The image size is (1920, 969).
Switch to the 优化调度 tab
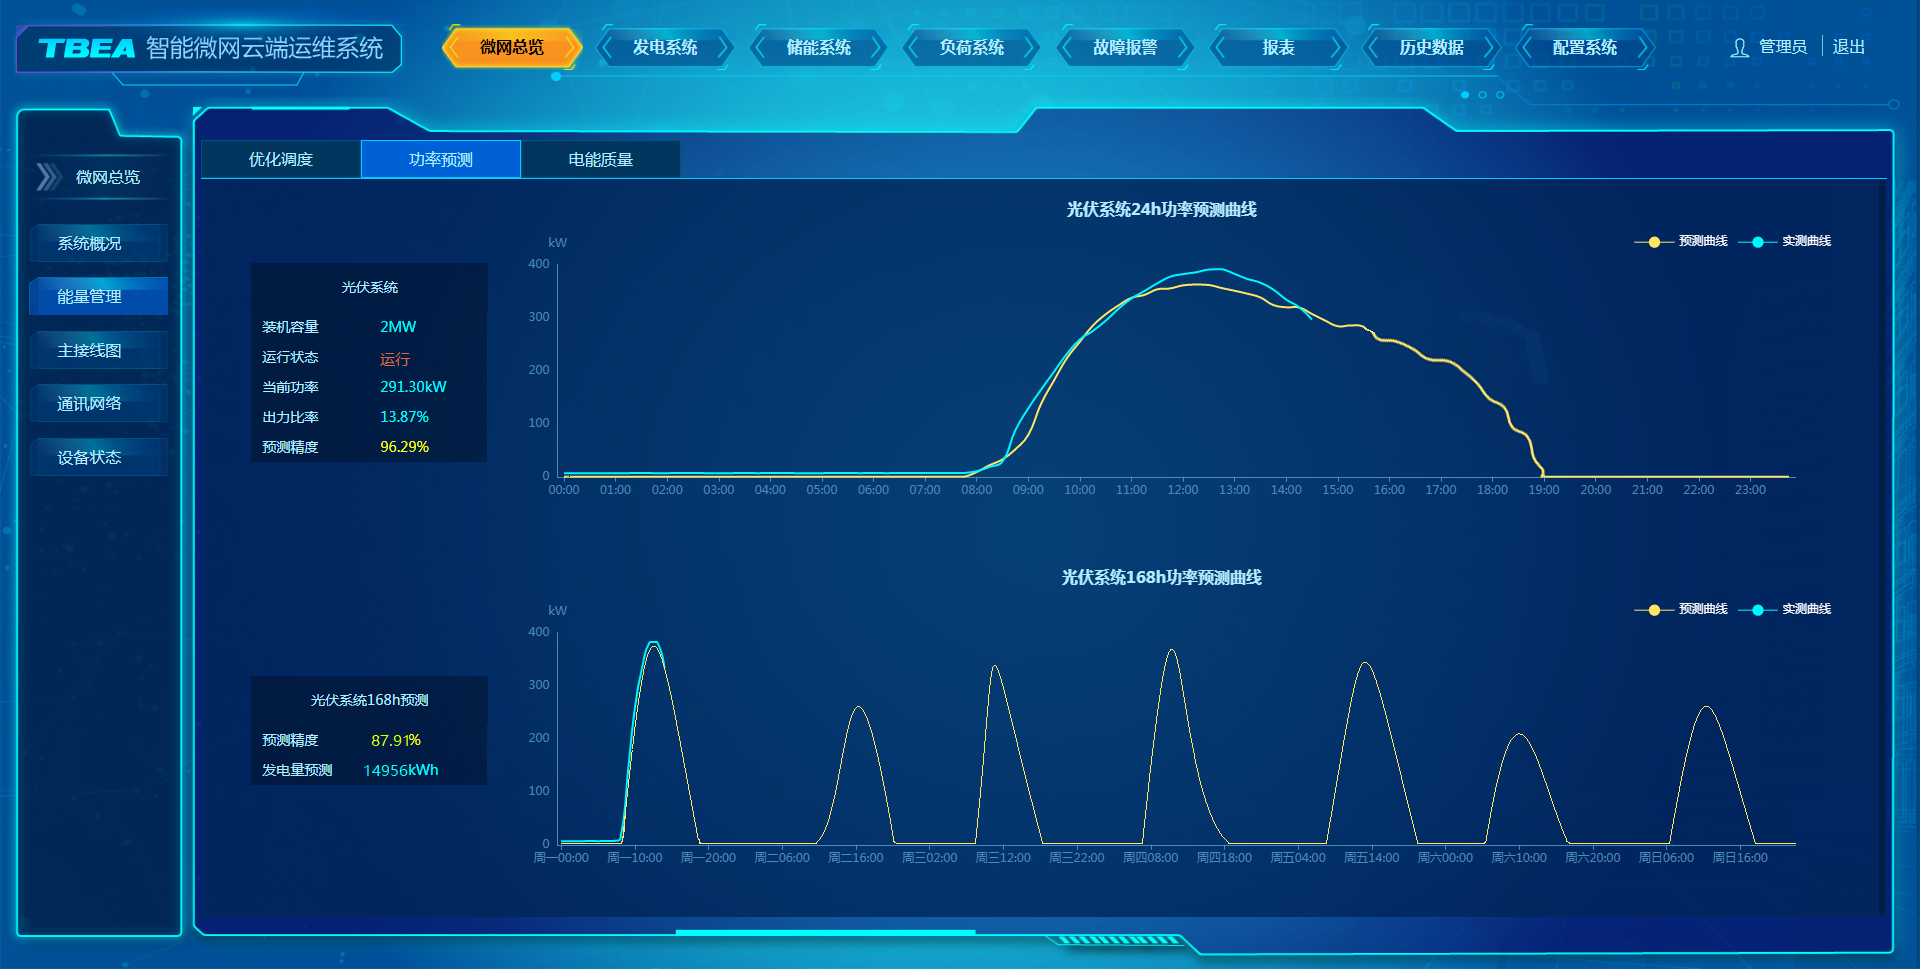(281, 159)
